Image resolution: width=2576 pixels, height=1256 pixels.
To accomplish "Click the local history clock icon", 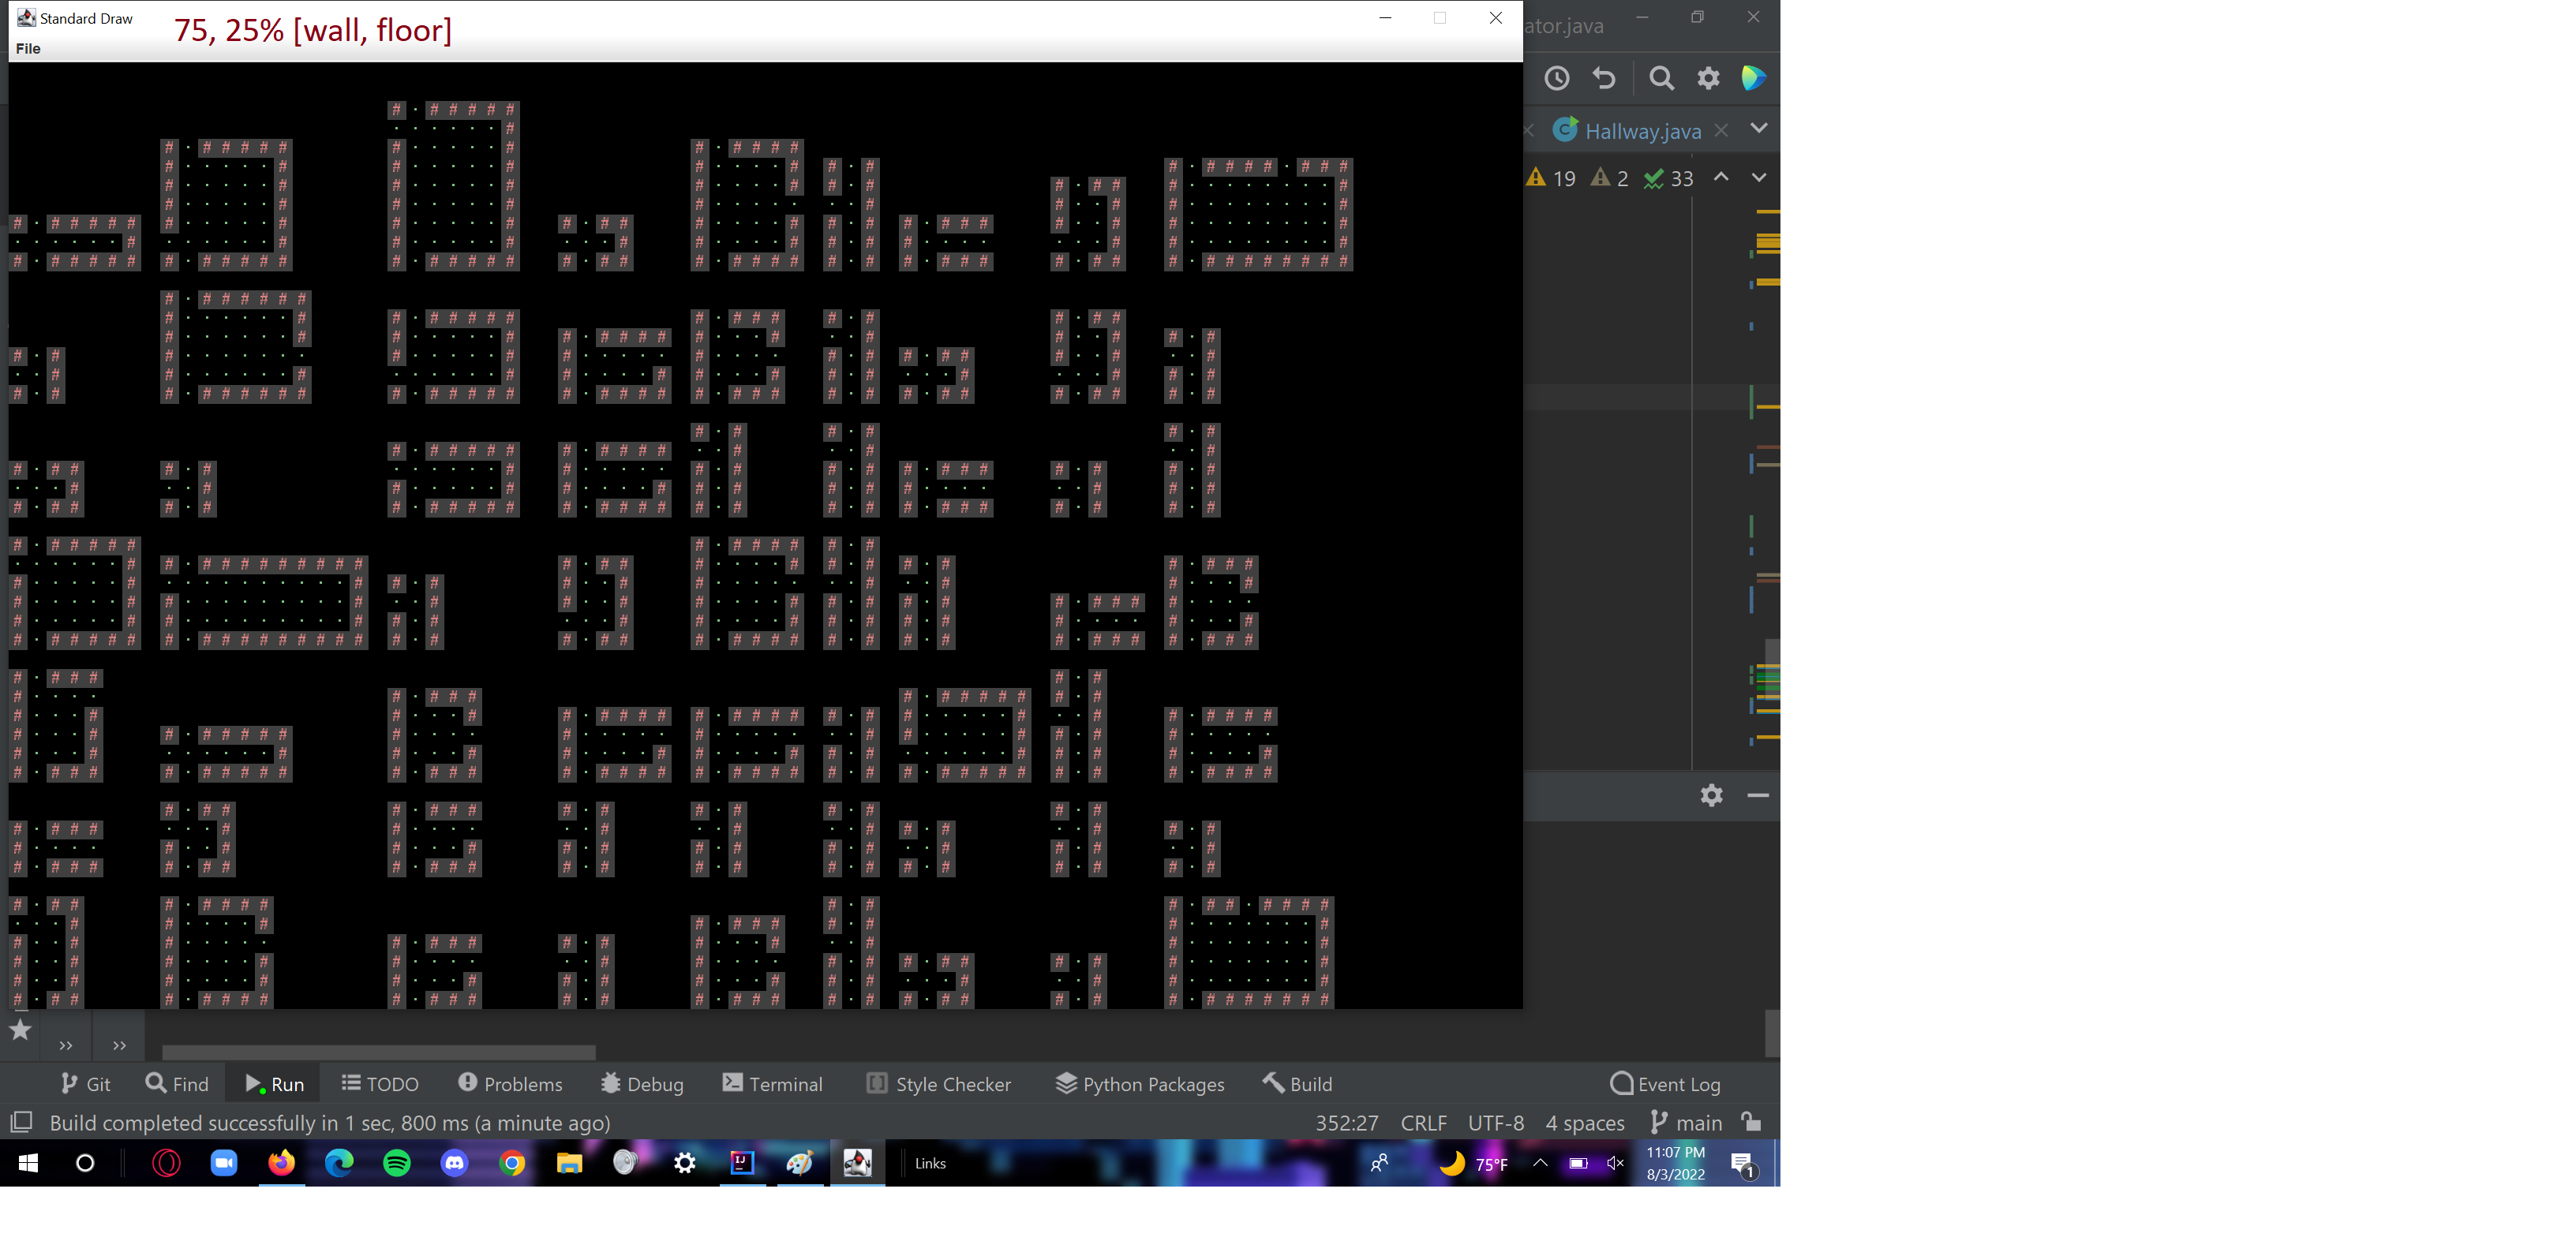I will pyautogui.click(x=1556, y=78).
